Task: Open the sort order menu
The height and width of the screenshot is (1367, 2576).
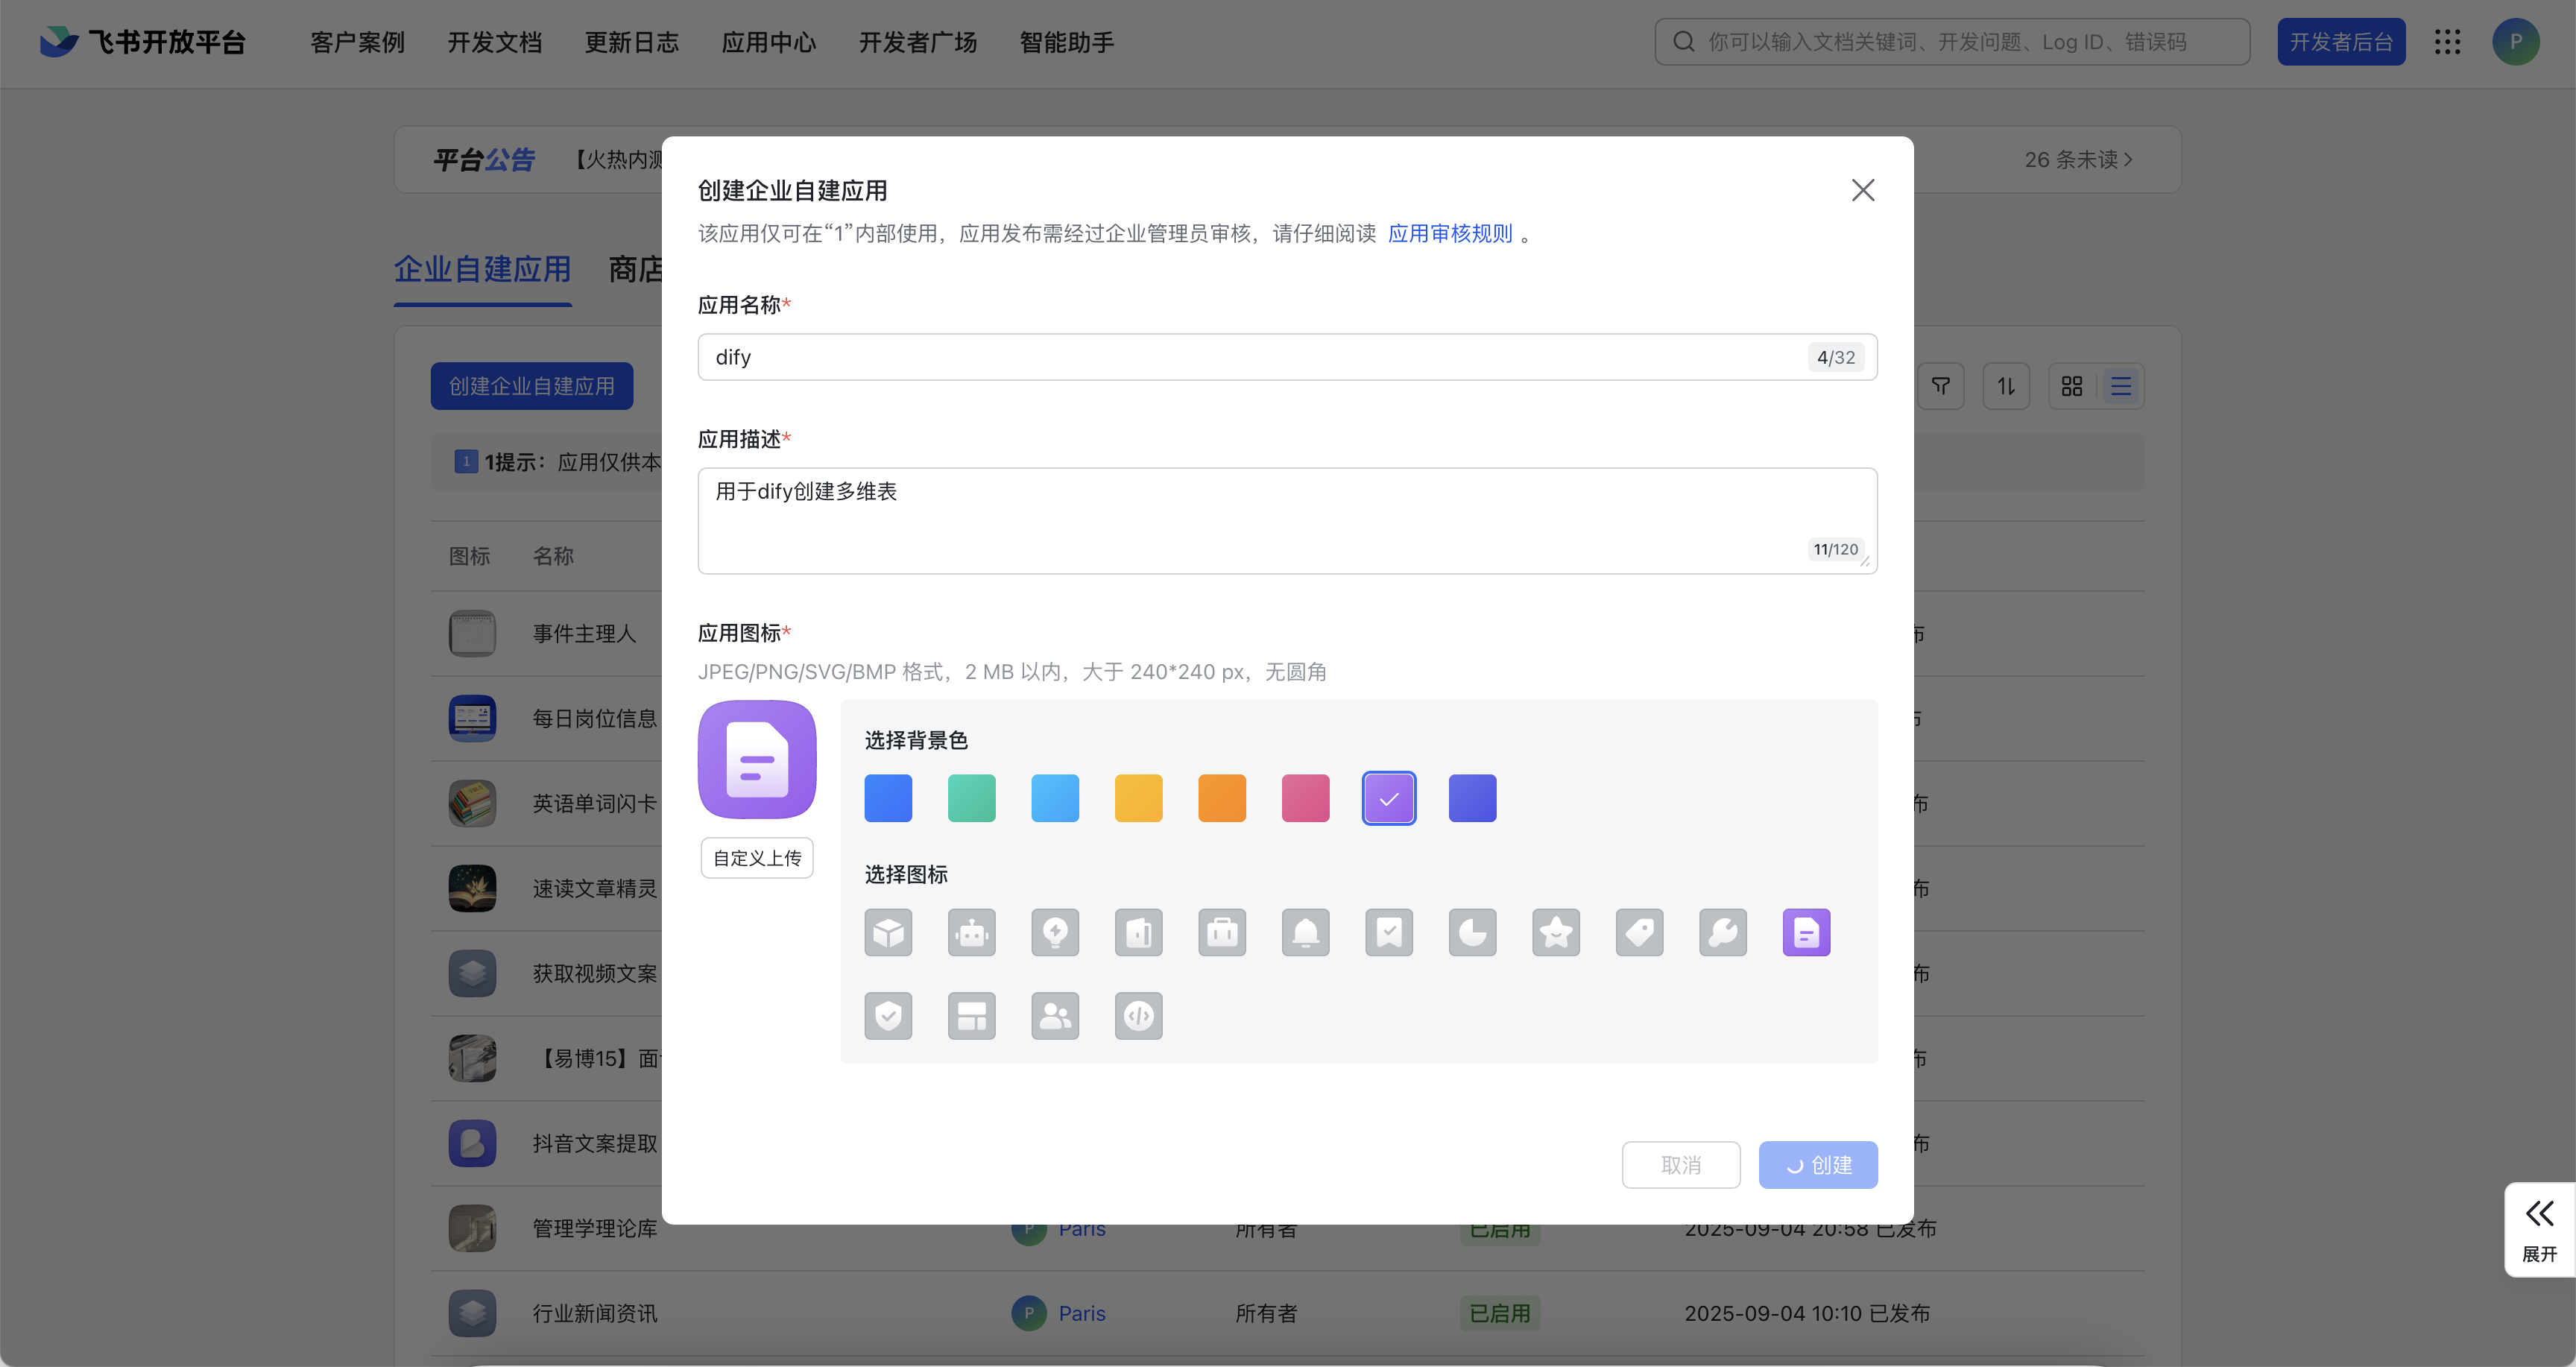Action: click(2006, 386)
